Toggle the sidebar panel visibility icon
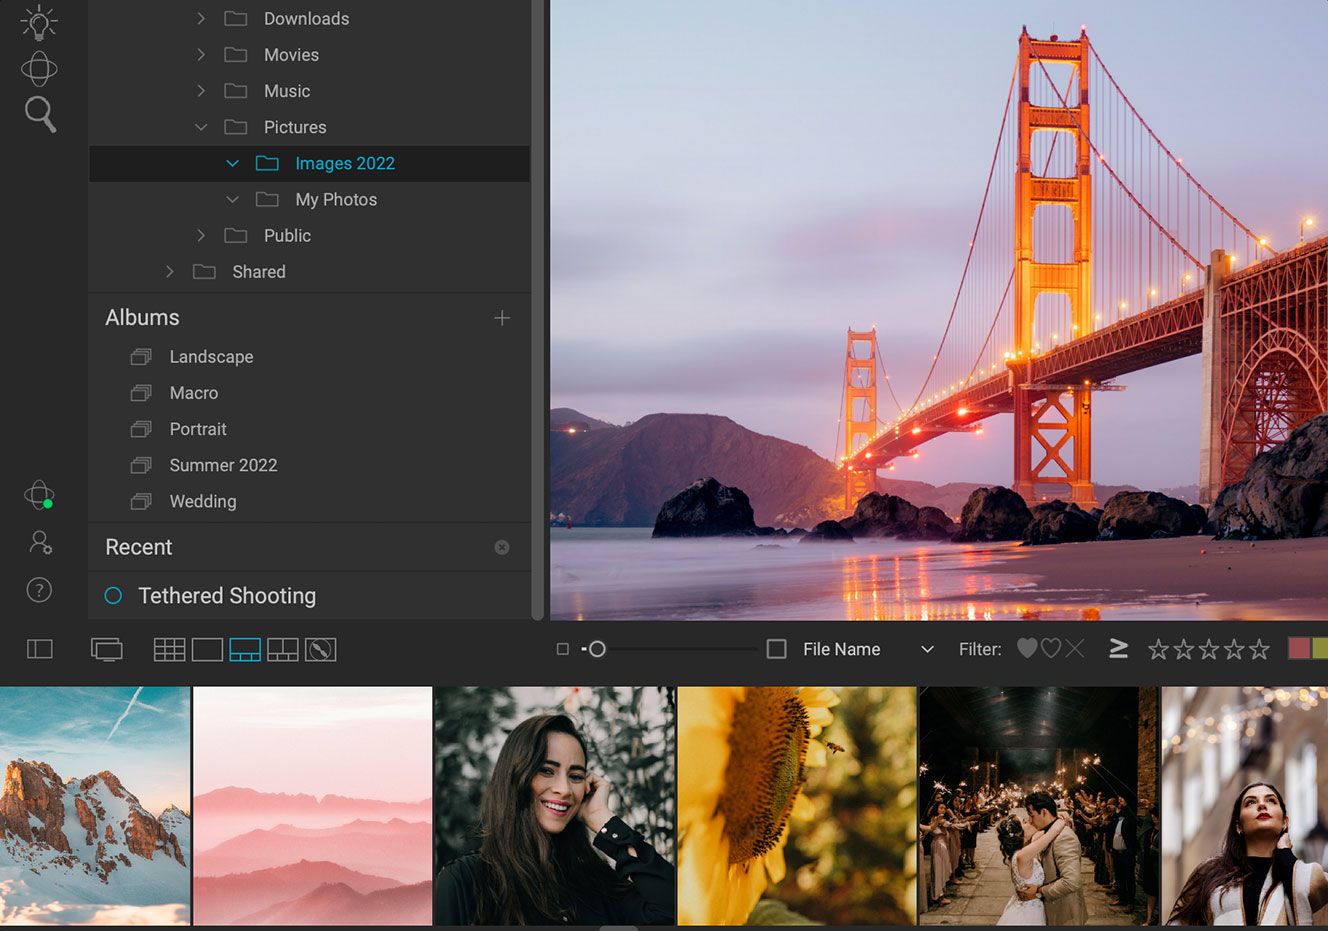1328x931 pixels. click(40, 649)
